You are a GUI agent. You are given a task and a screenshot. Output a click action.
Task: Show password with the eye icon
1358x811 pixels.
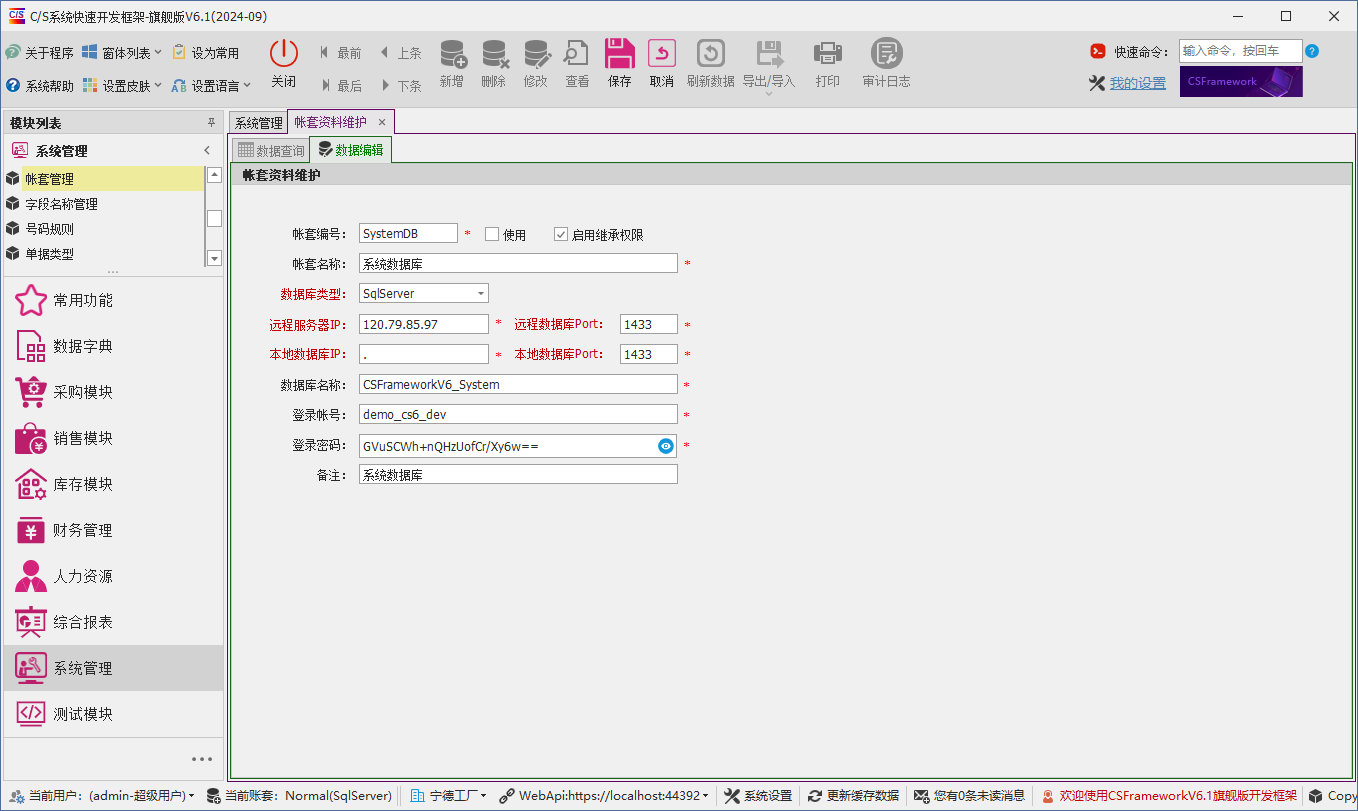coord(666,446)
